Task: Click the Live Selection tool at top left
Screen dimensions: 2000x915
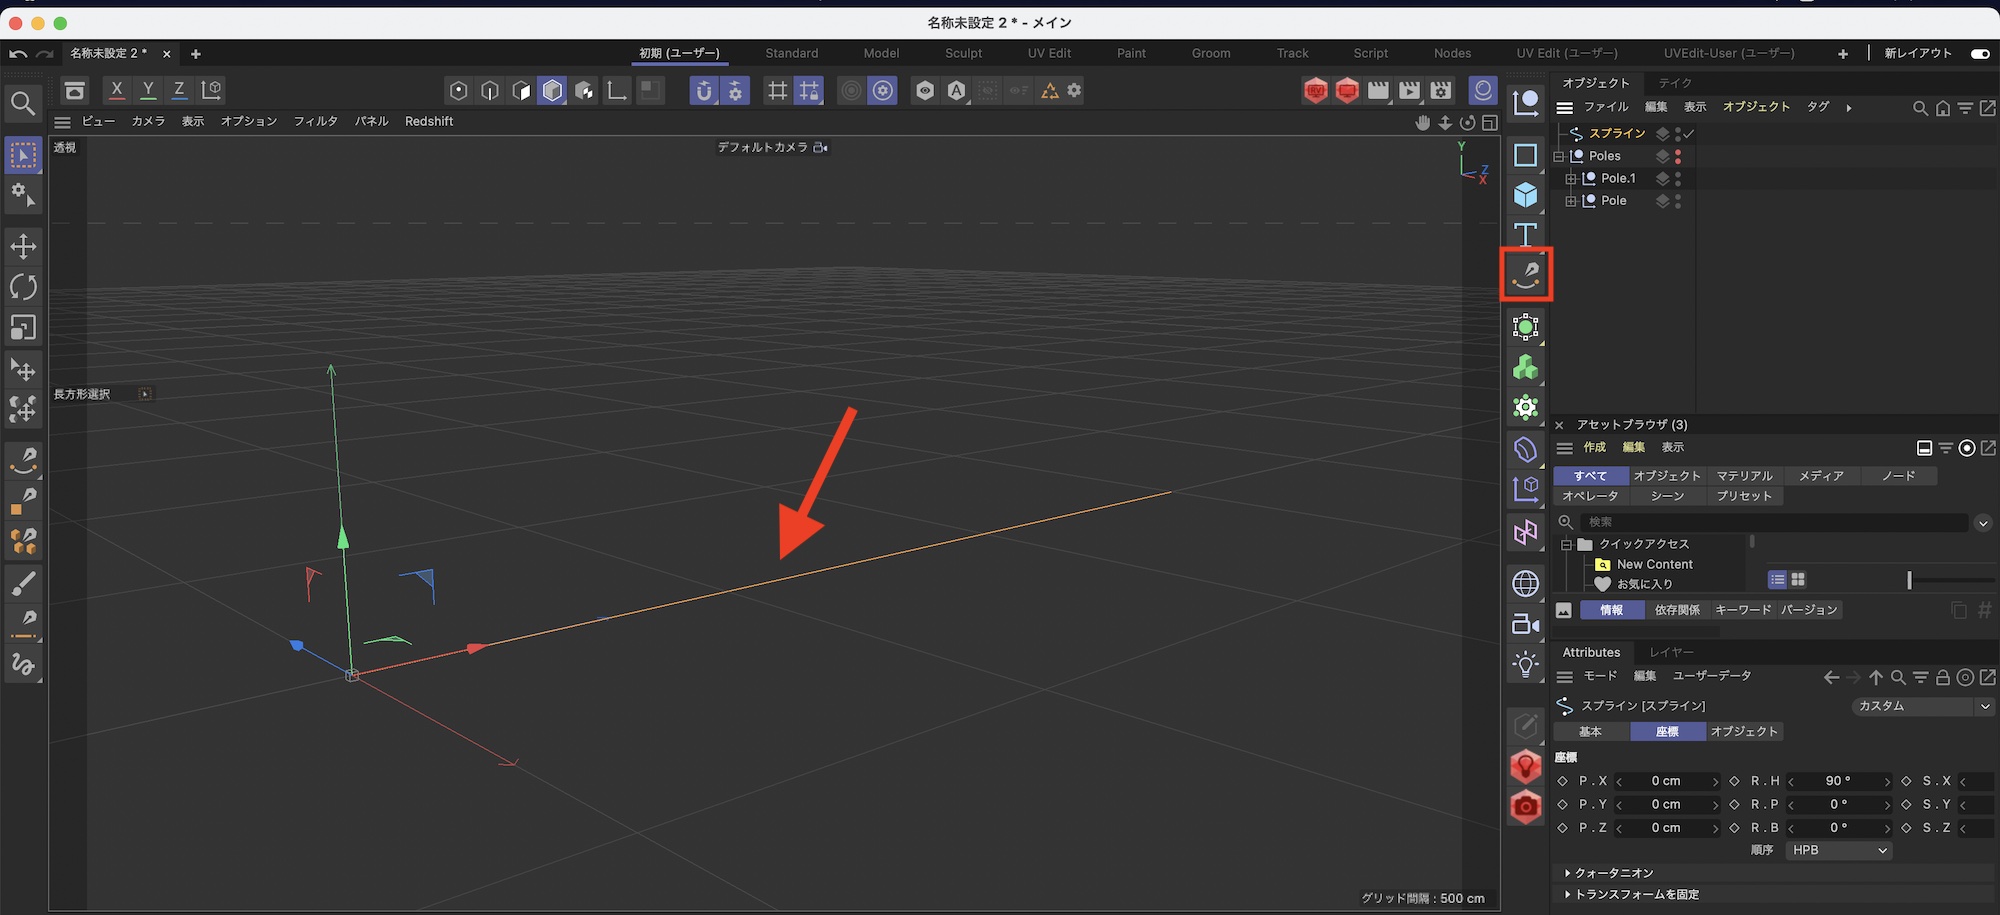Action: click(23, 154)
